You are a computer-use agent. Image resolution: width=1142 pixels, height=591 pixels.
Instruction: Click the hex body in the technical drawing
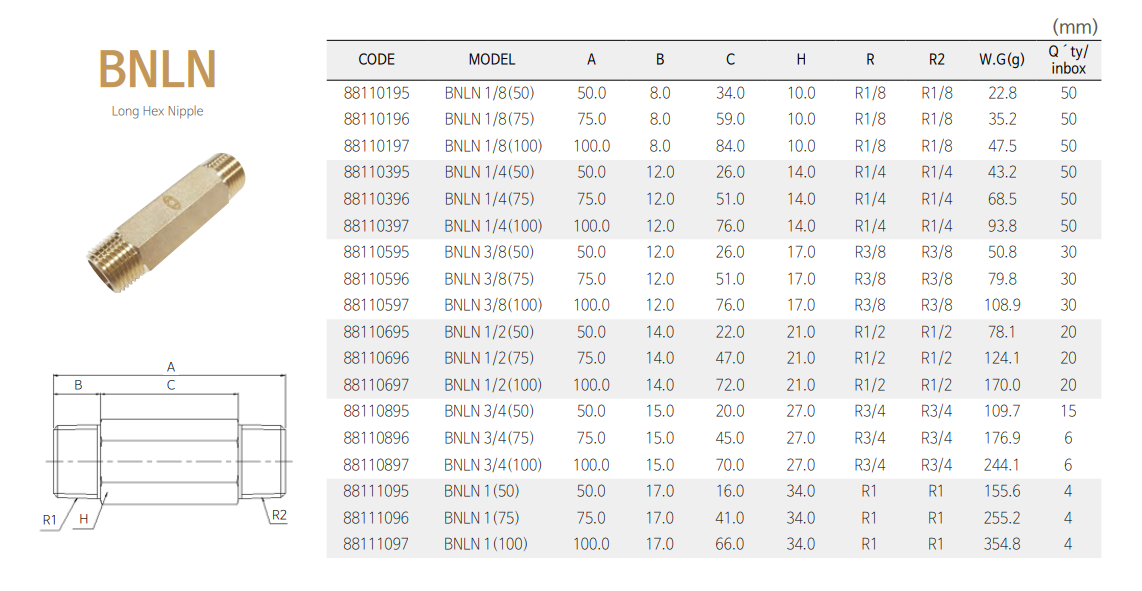pyautogui.click(x=170, y=462)
